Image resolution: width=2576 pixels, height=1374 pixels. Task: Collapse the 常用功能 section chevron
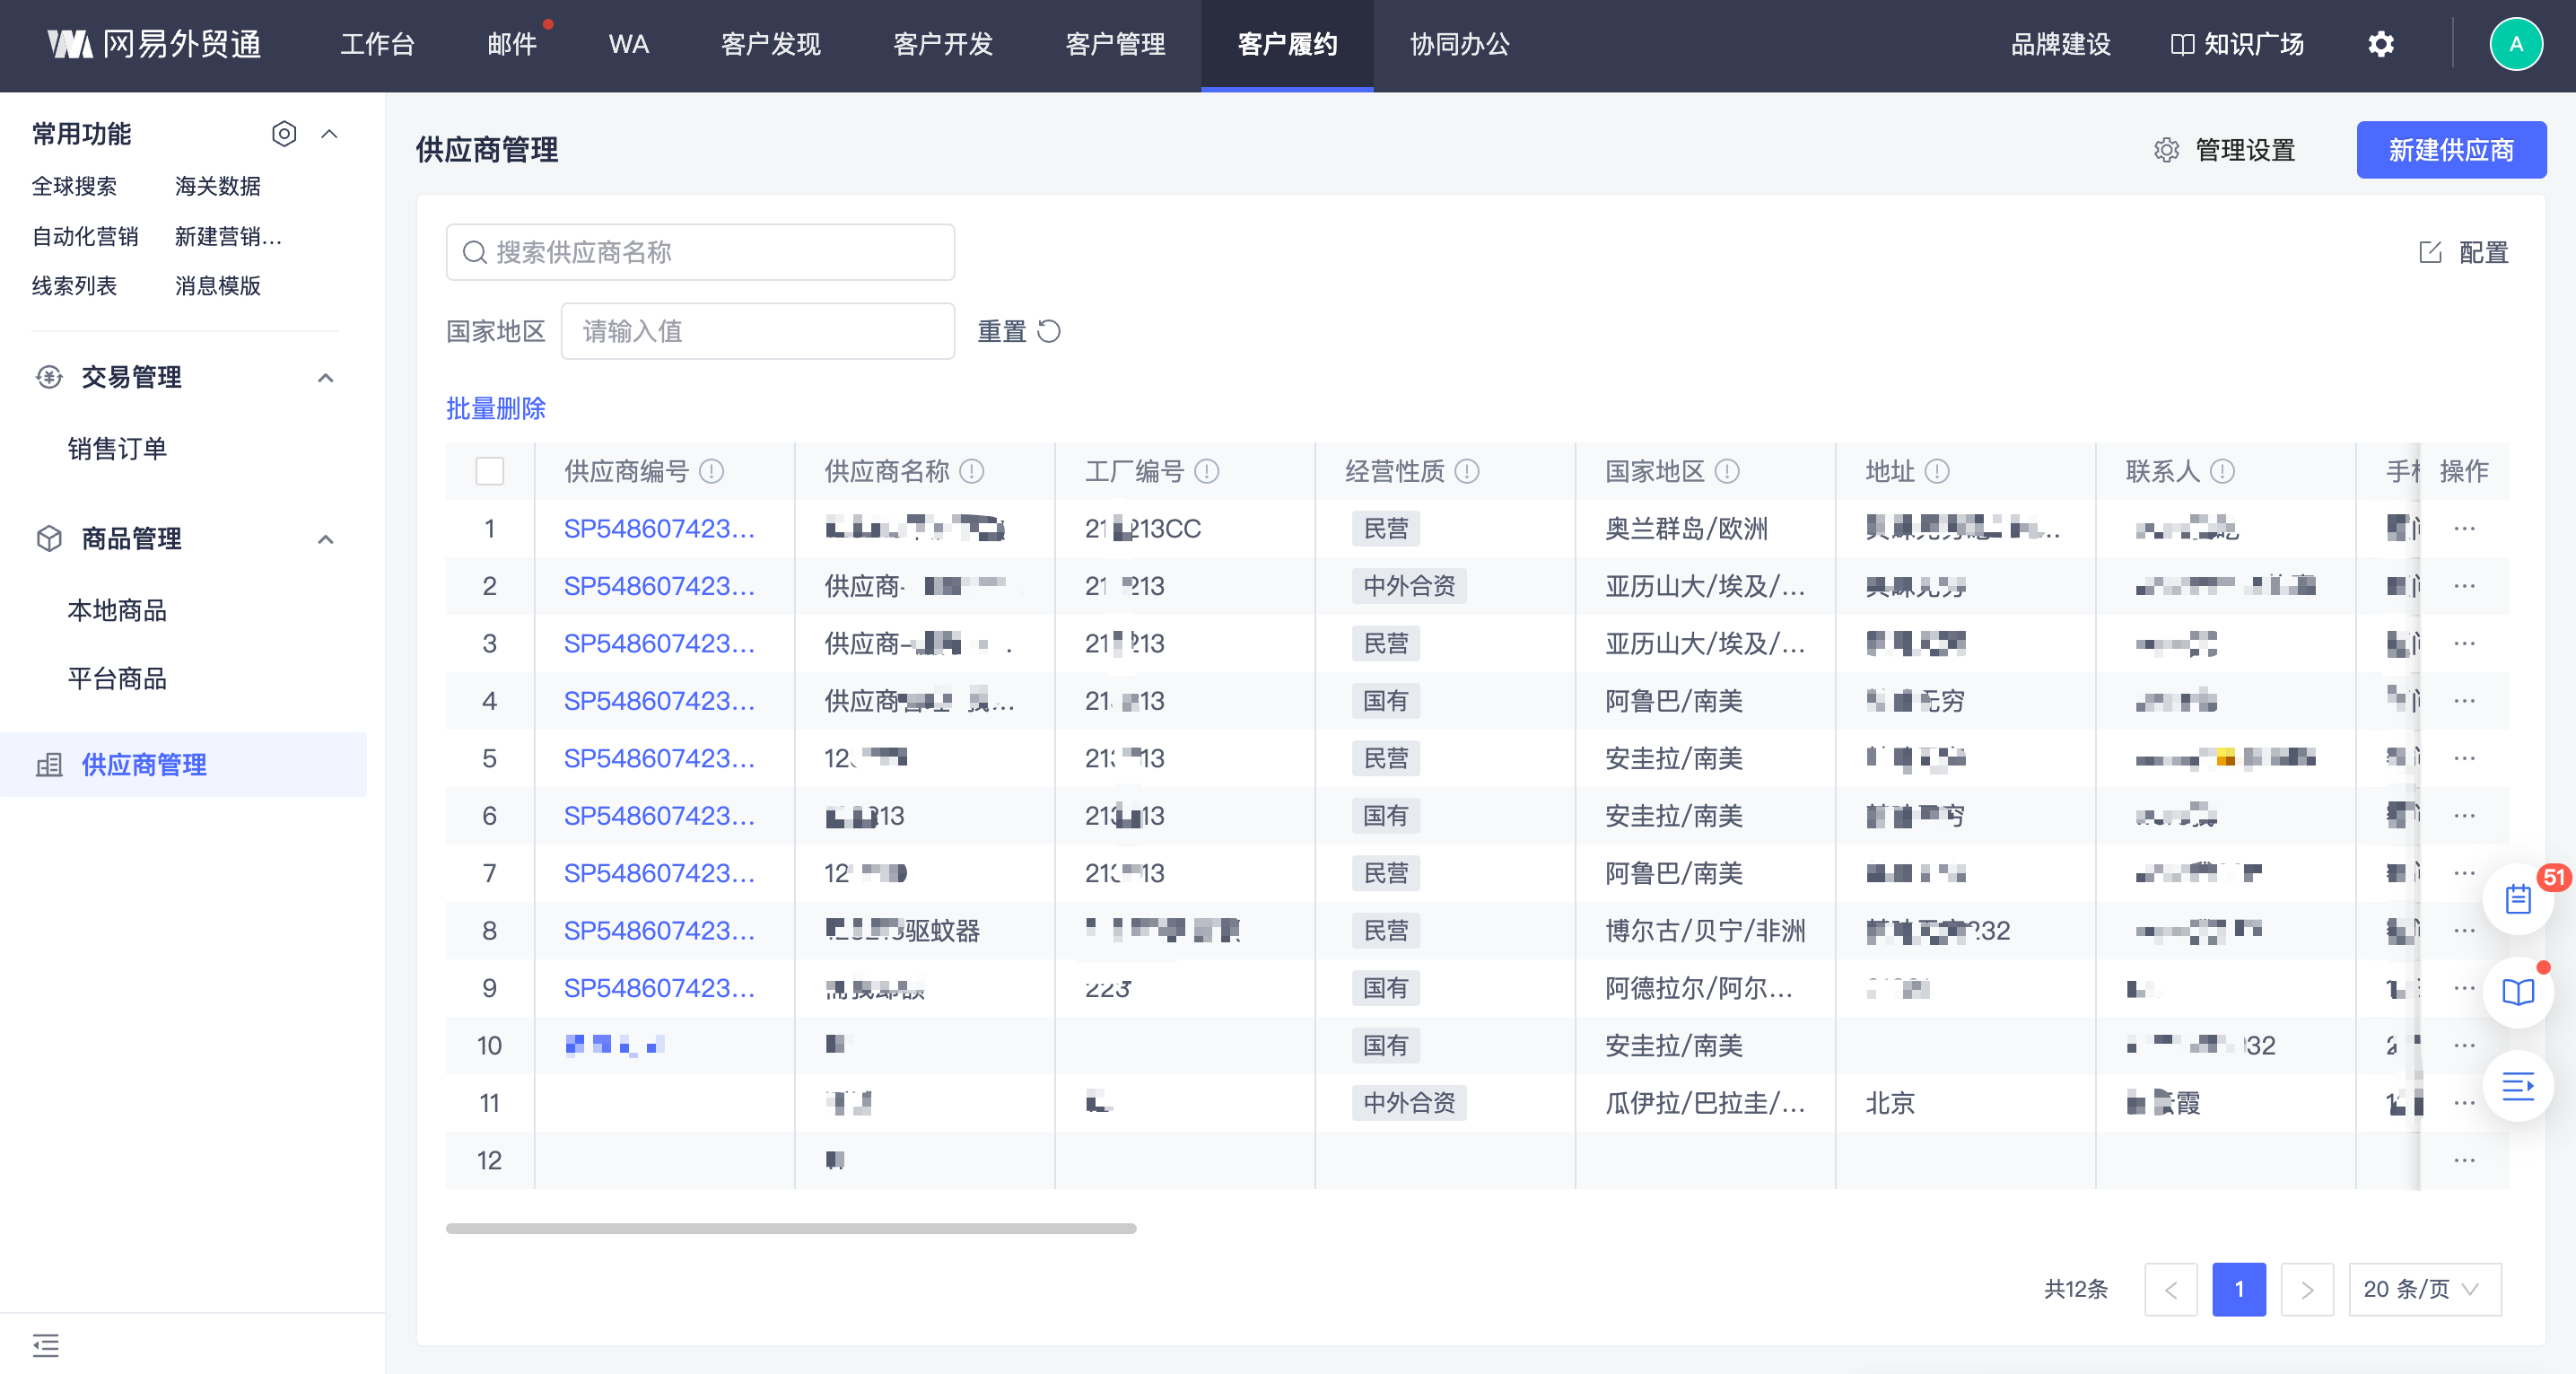coord(329,134)
